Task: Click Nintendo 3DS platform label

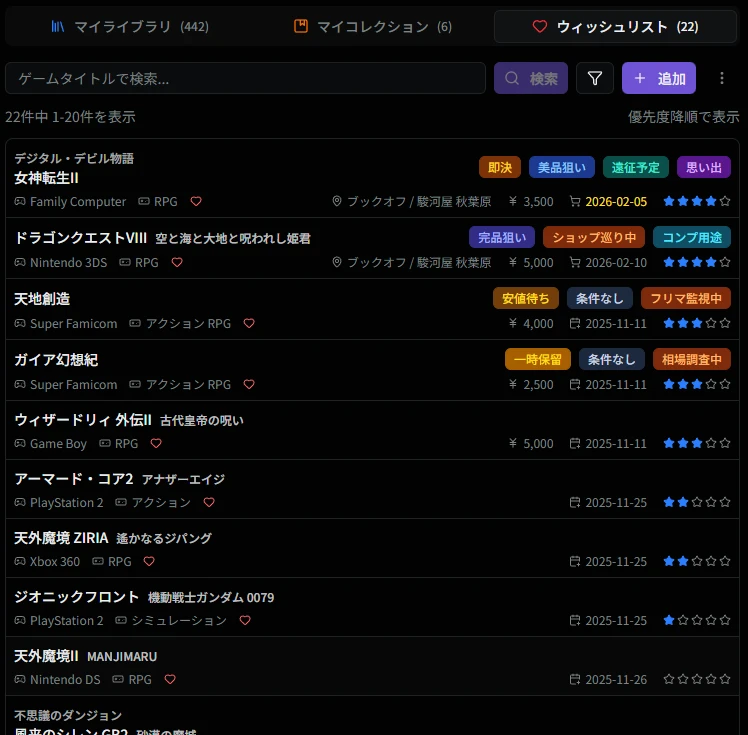Action: (68, 263)
